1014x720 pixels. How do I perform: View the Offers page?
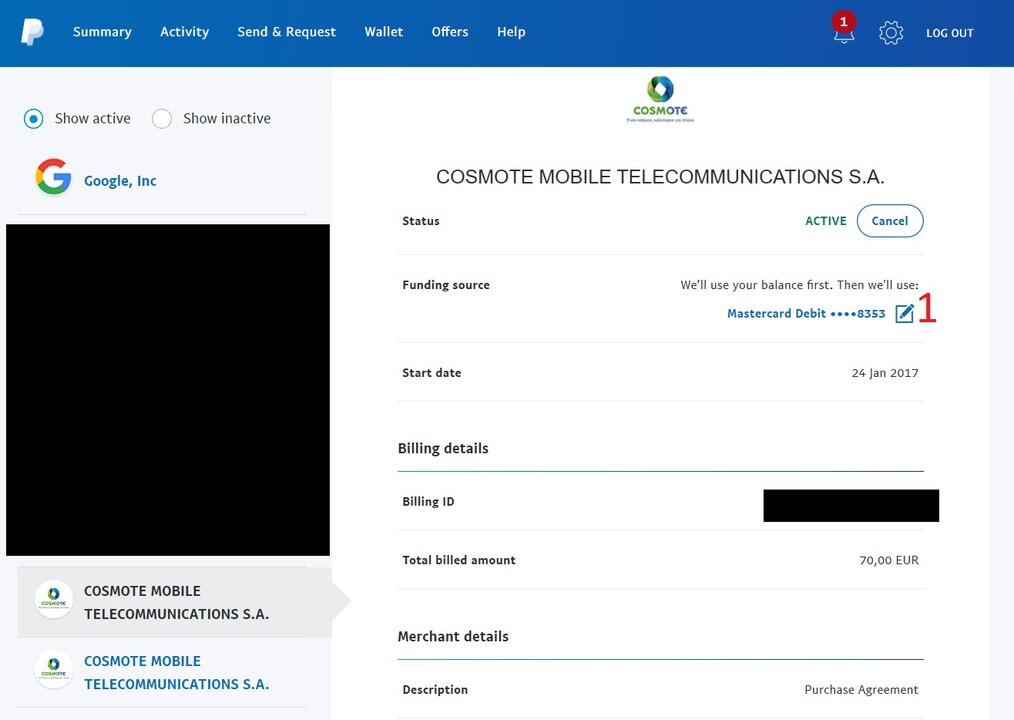[x=449, y=32]
